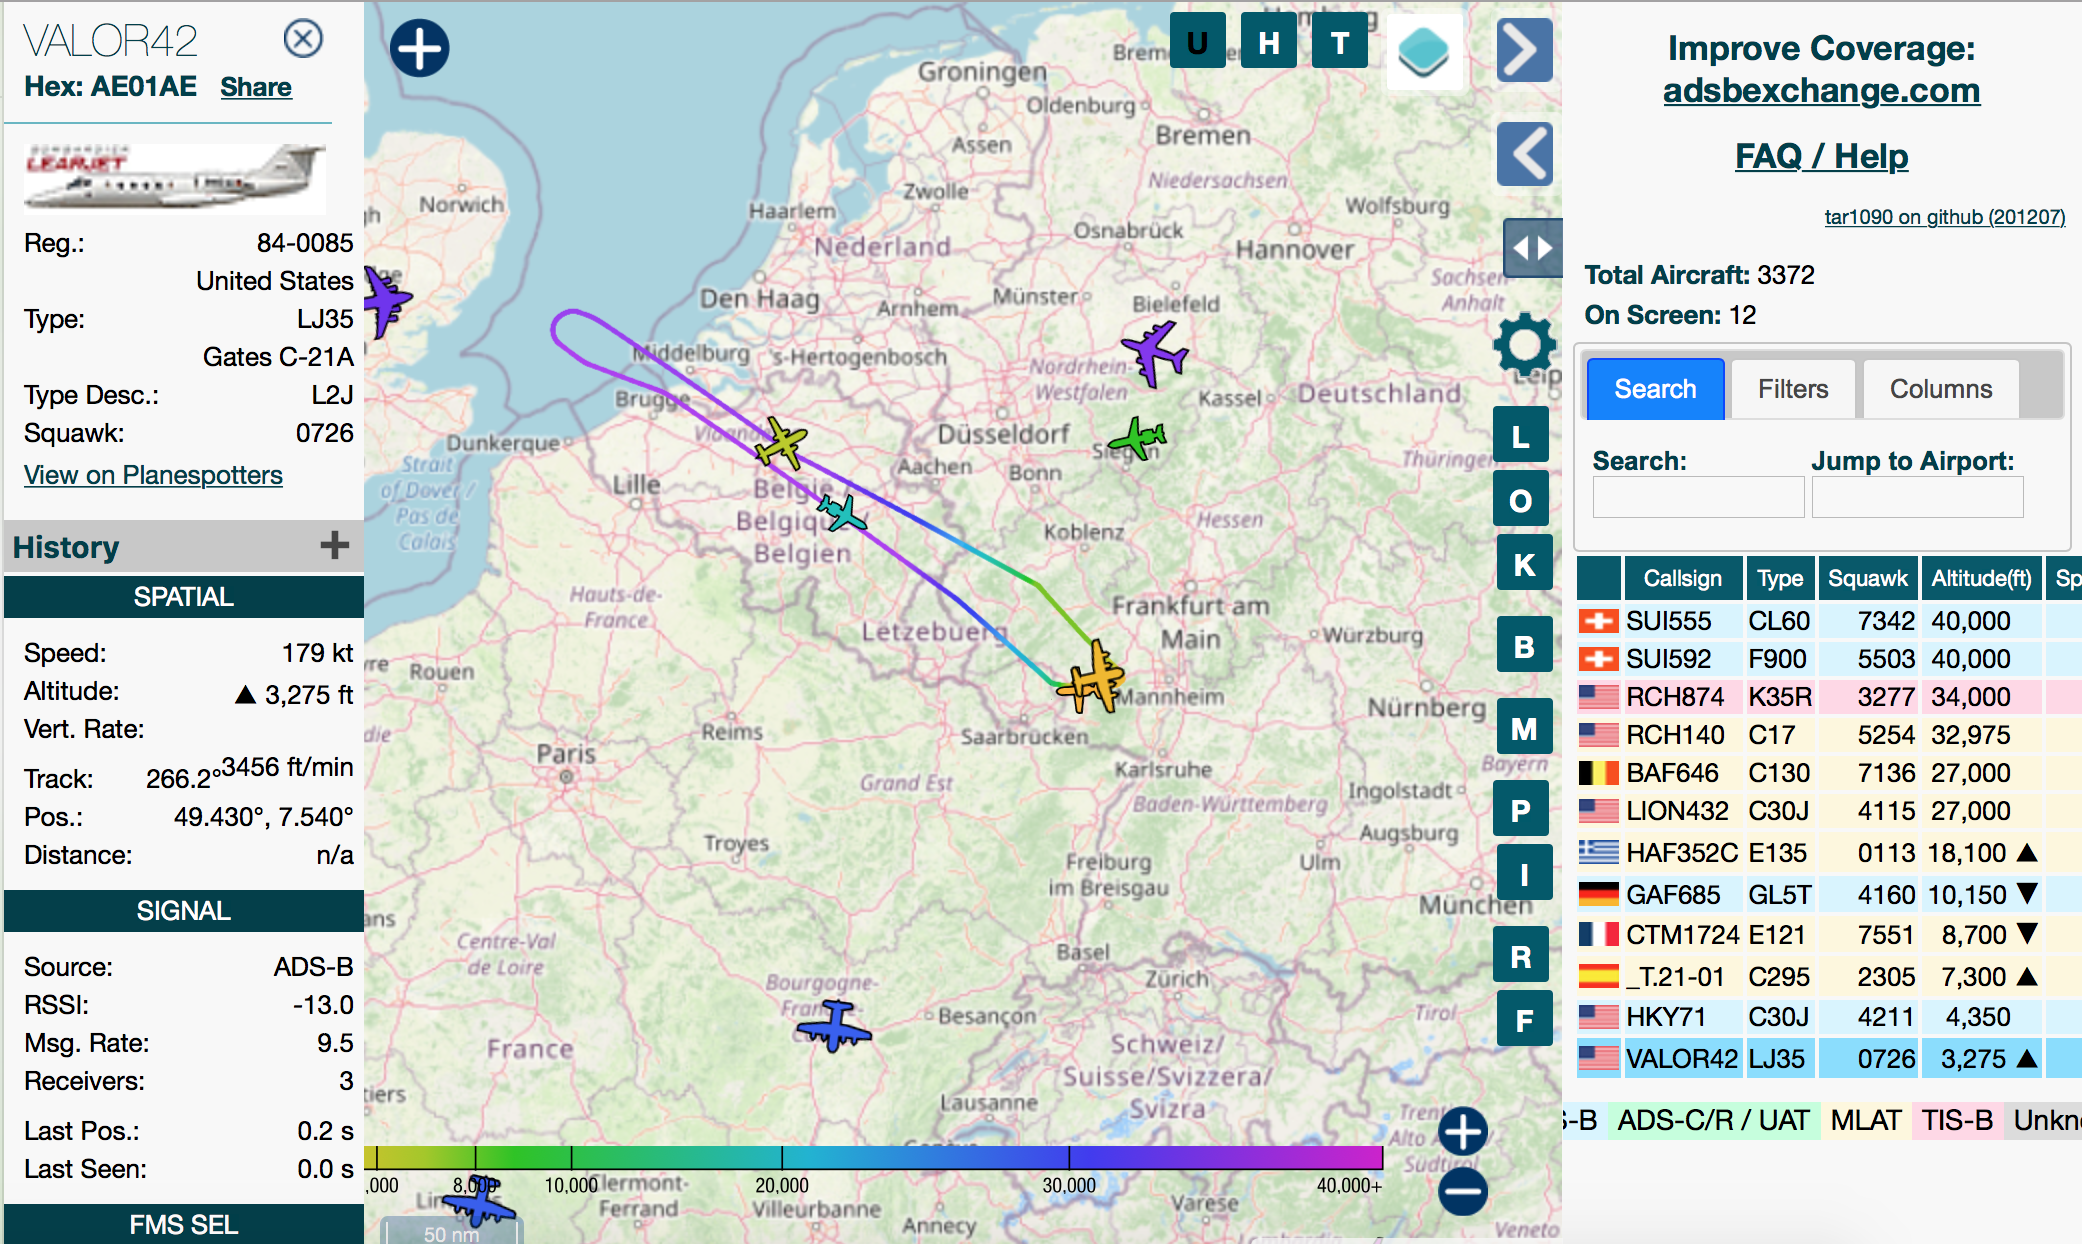Toggle the T map button
The height and width of the screenshot is (1244, 2082).
(x=1340, y=42)
